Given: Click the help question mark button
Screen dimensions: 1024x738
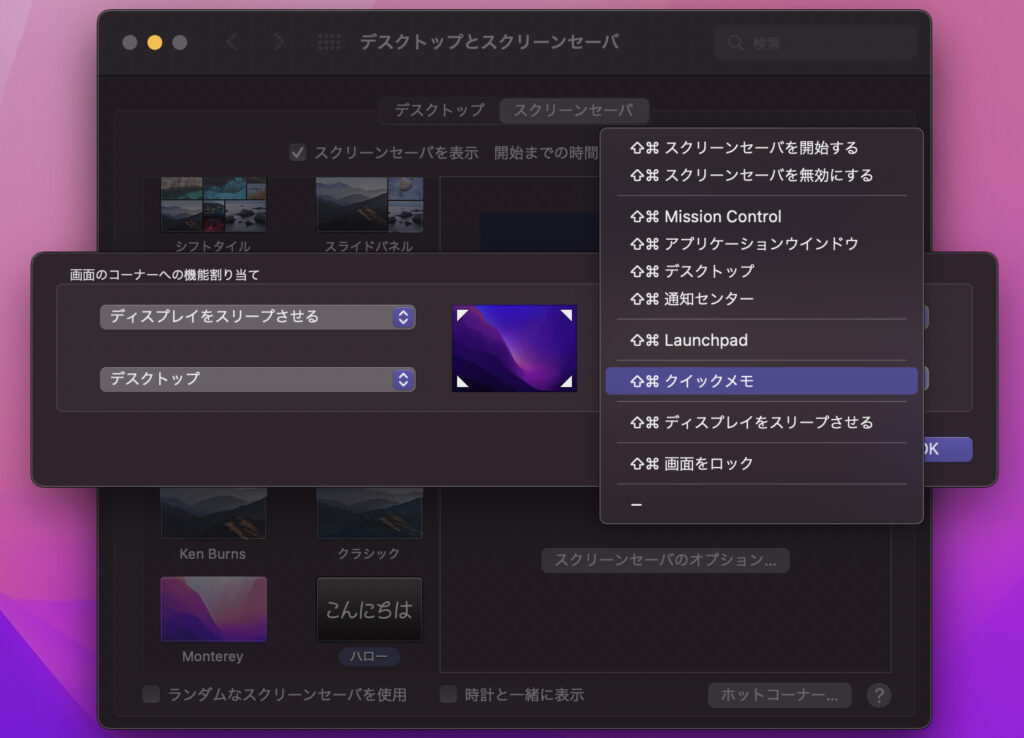Looking at the screenshot, I should (879, 695).
